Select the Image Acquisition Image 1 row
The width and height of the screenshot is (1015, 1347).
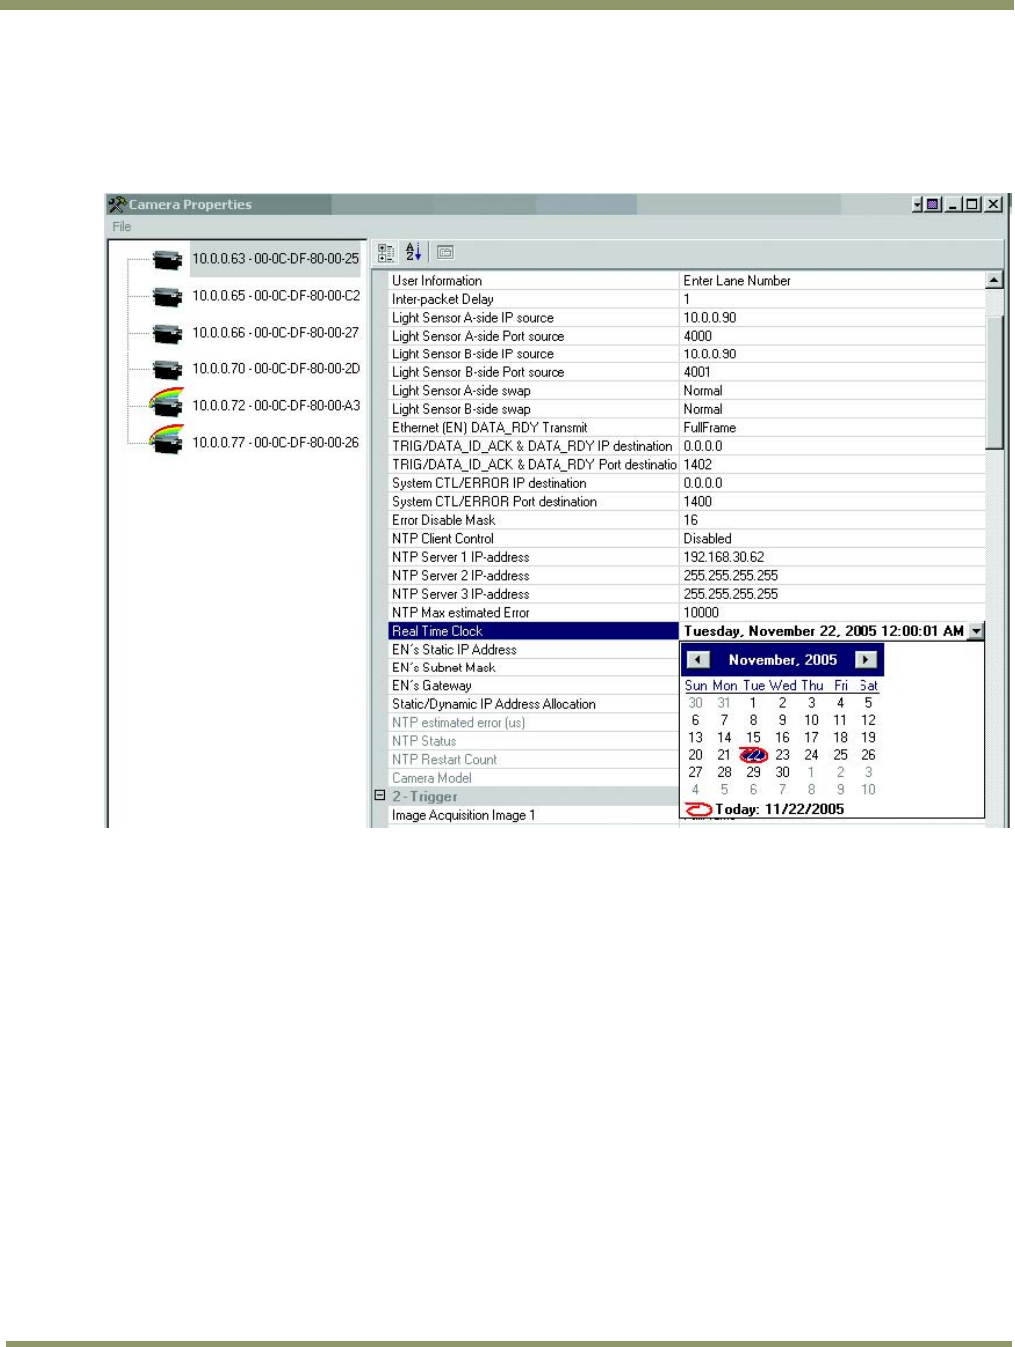(533, 816)
